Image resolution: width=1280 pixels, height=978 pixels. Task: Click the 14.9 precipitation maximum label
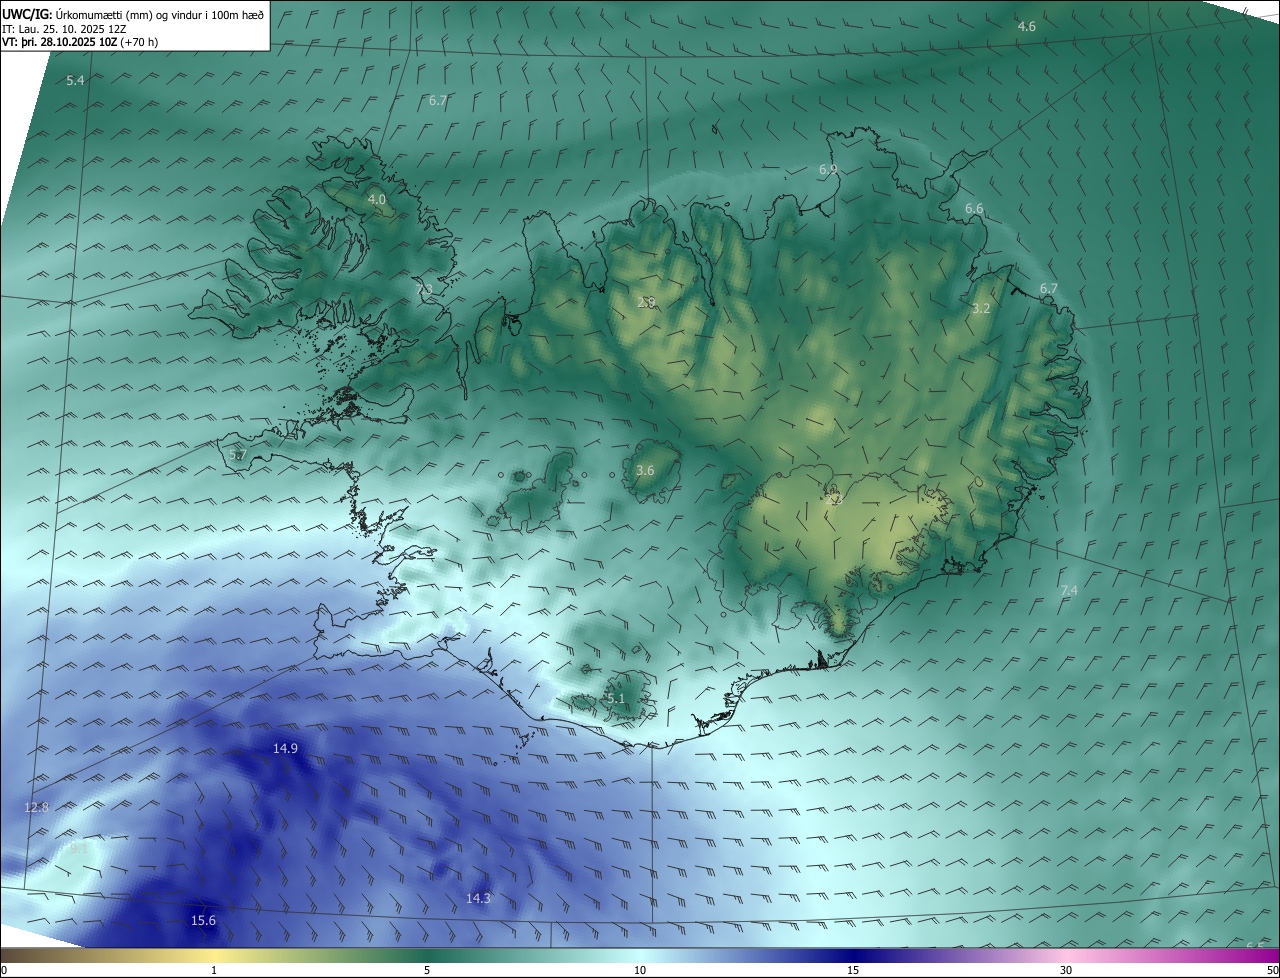click(x=285, y=748)
